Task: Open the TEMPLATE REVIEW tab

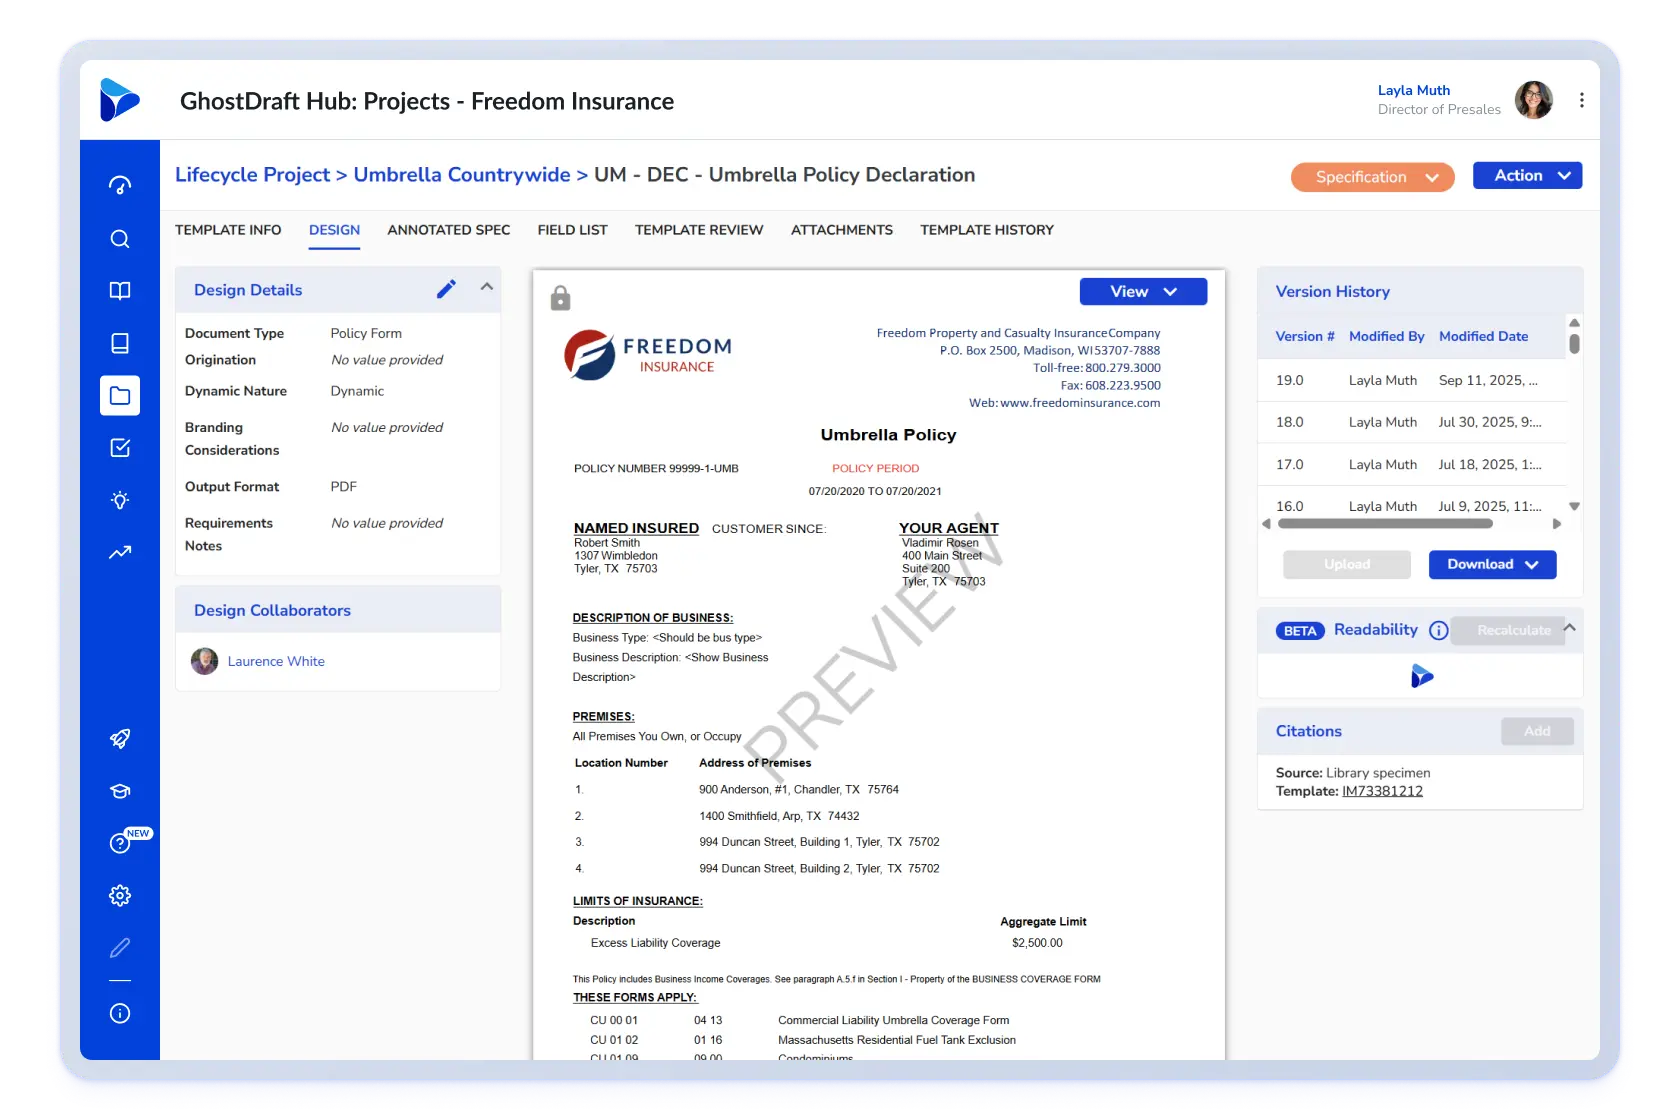Action: (699, 230)
